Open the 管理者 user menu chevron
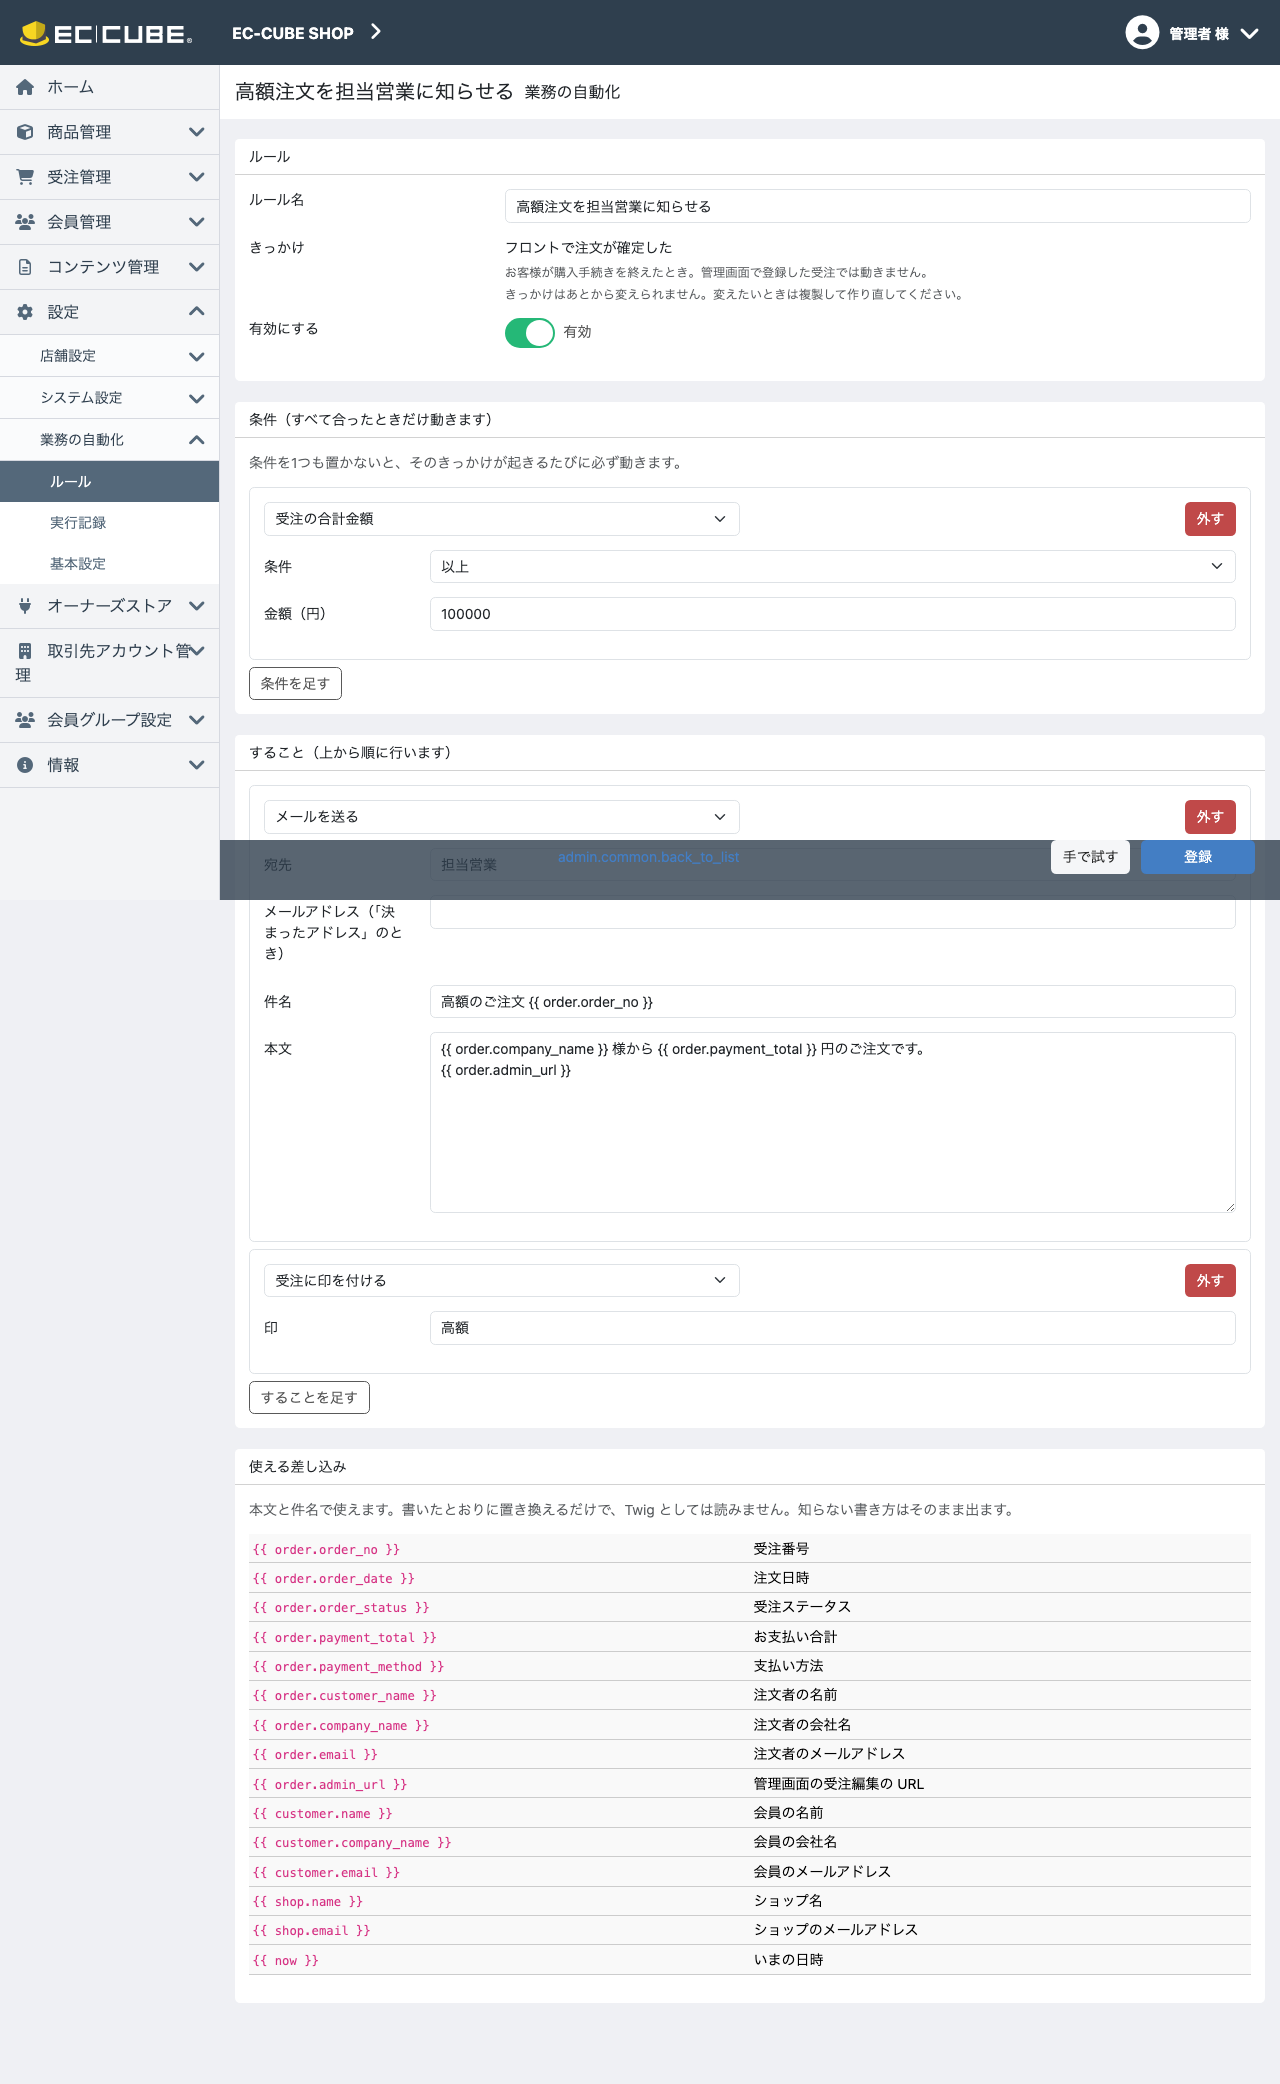 pyautogui.click(x=1249, y=33)
